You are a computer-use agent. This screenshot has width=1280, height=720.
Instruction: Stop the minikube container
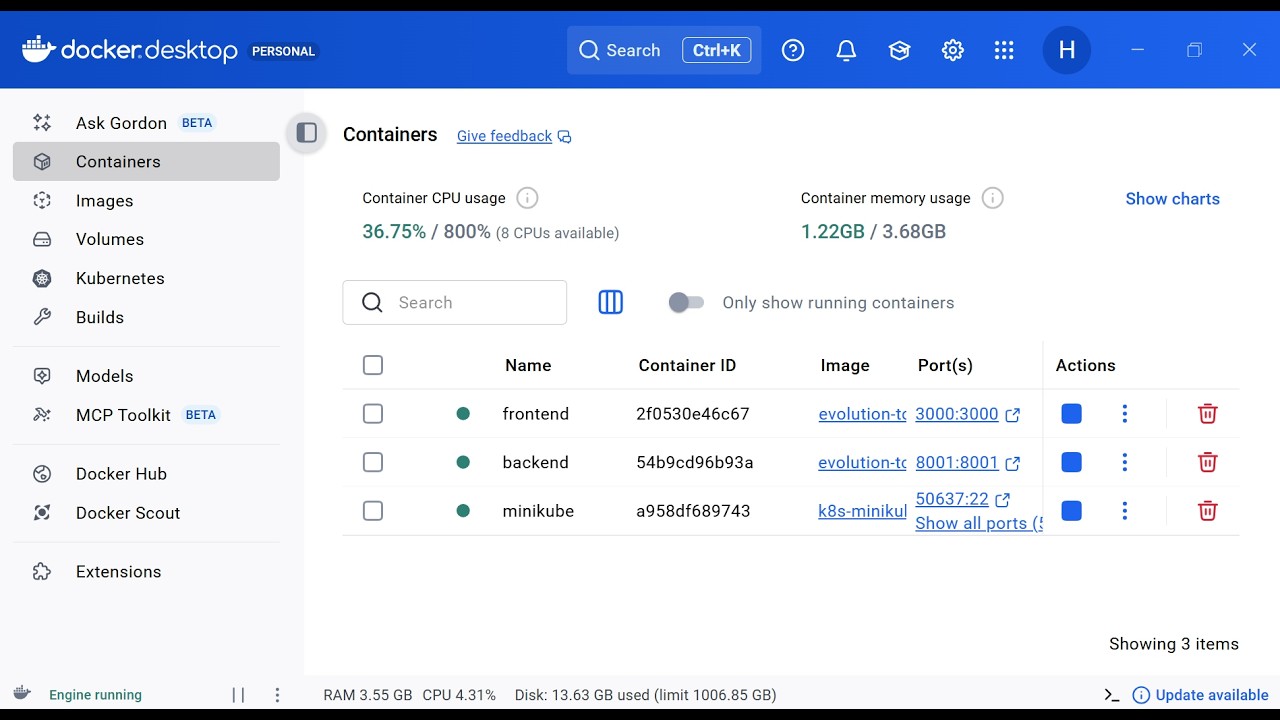1071,511
